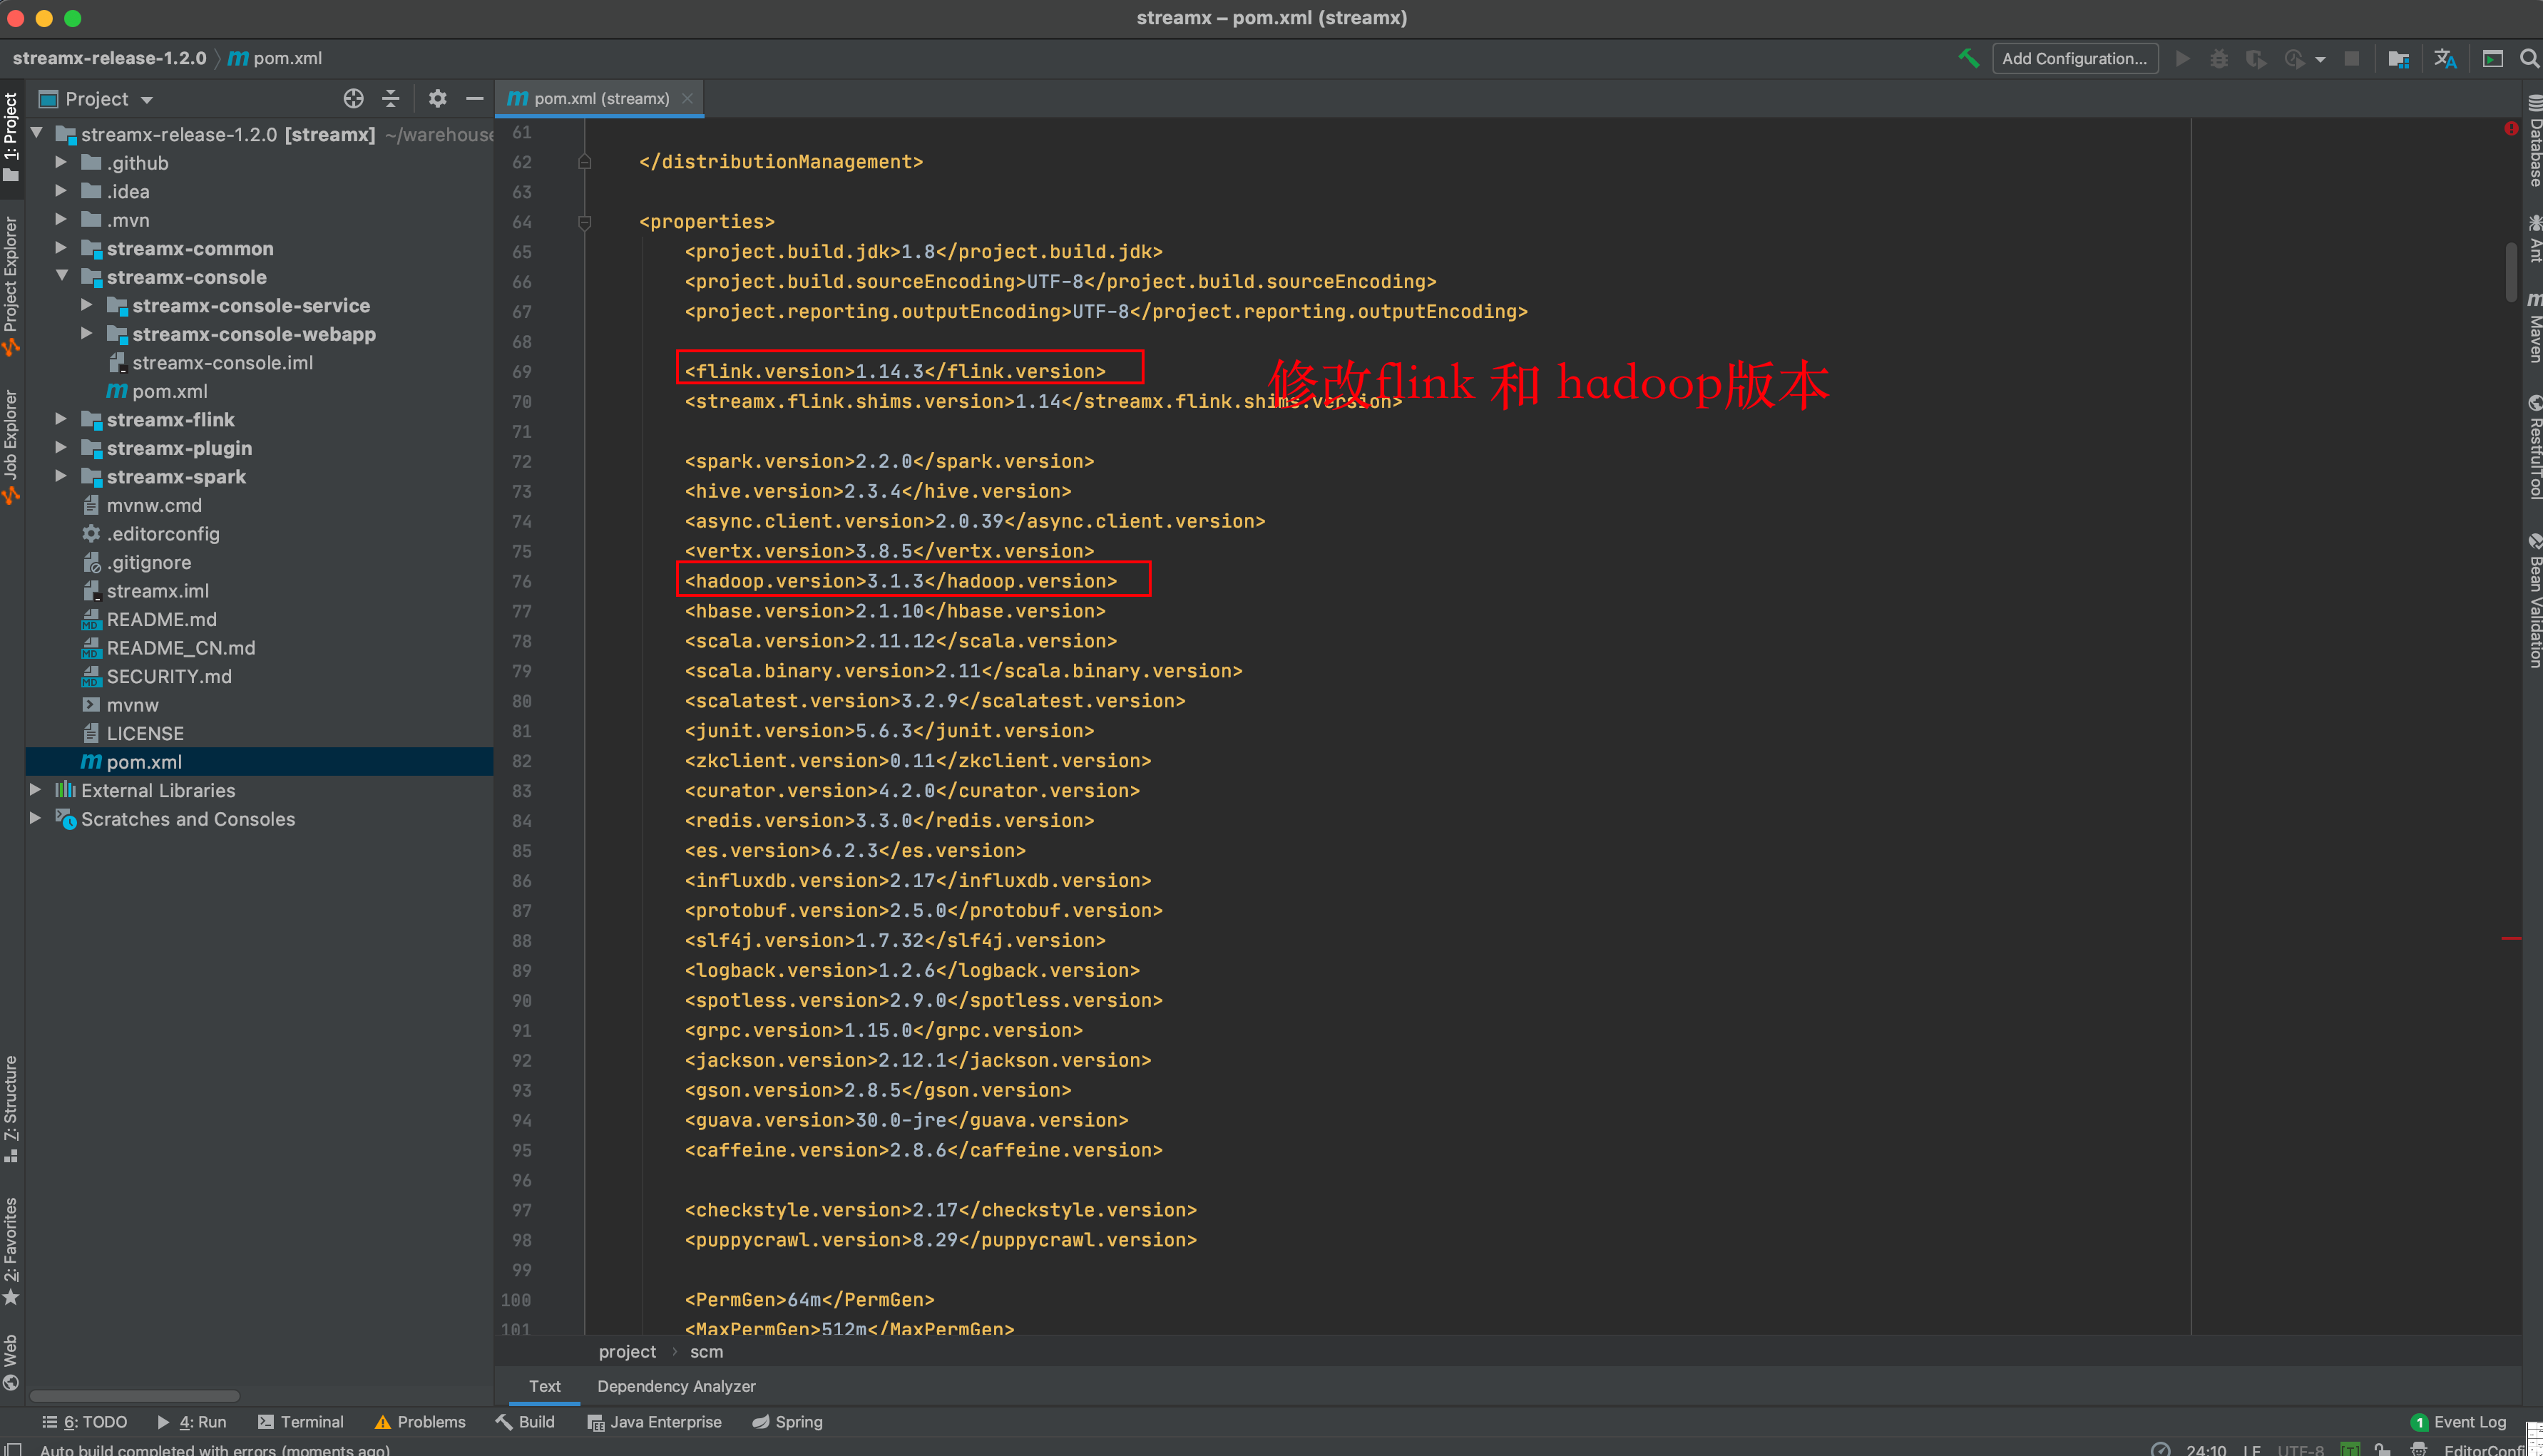The image size is (2543, 1456).
Task: Click the Run with Coverage shield icon
Action: click(x=2256, y=59)
